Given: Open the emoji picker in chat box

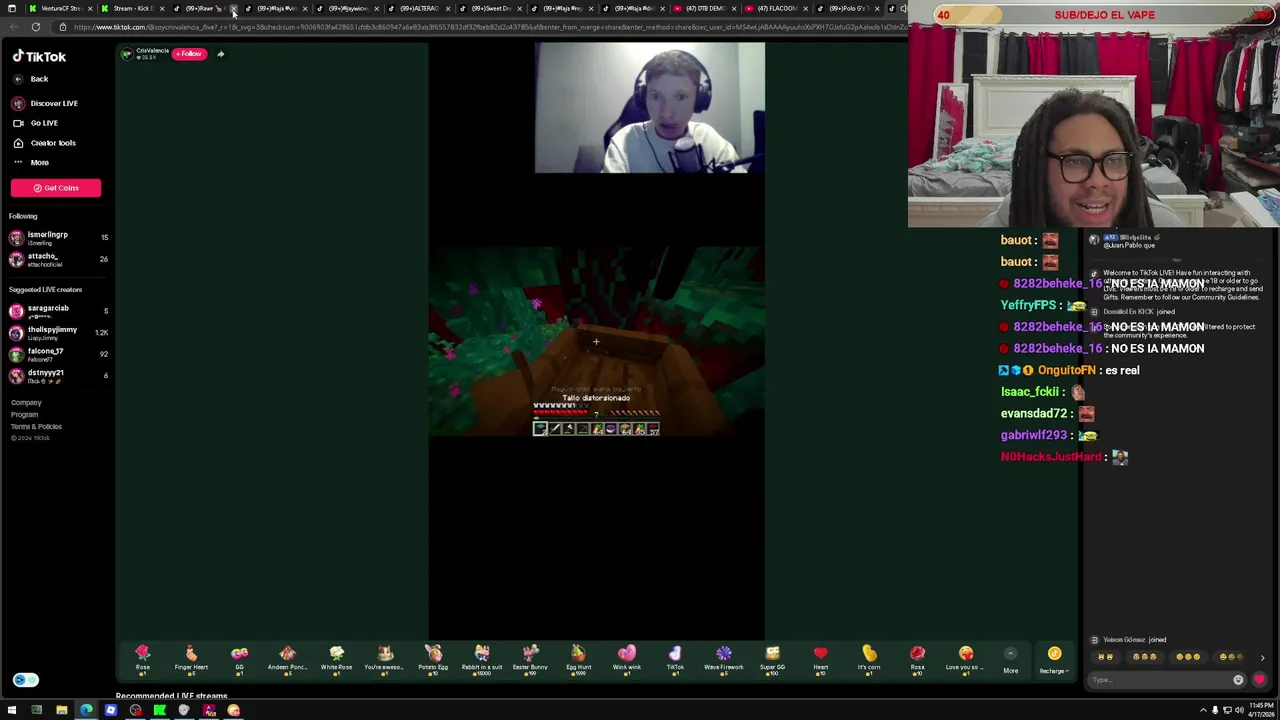Looking at the screenshot, I should 1238,680.
